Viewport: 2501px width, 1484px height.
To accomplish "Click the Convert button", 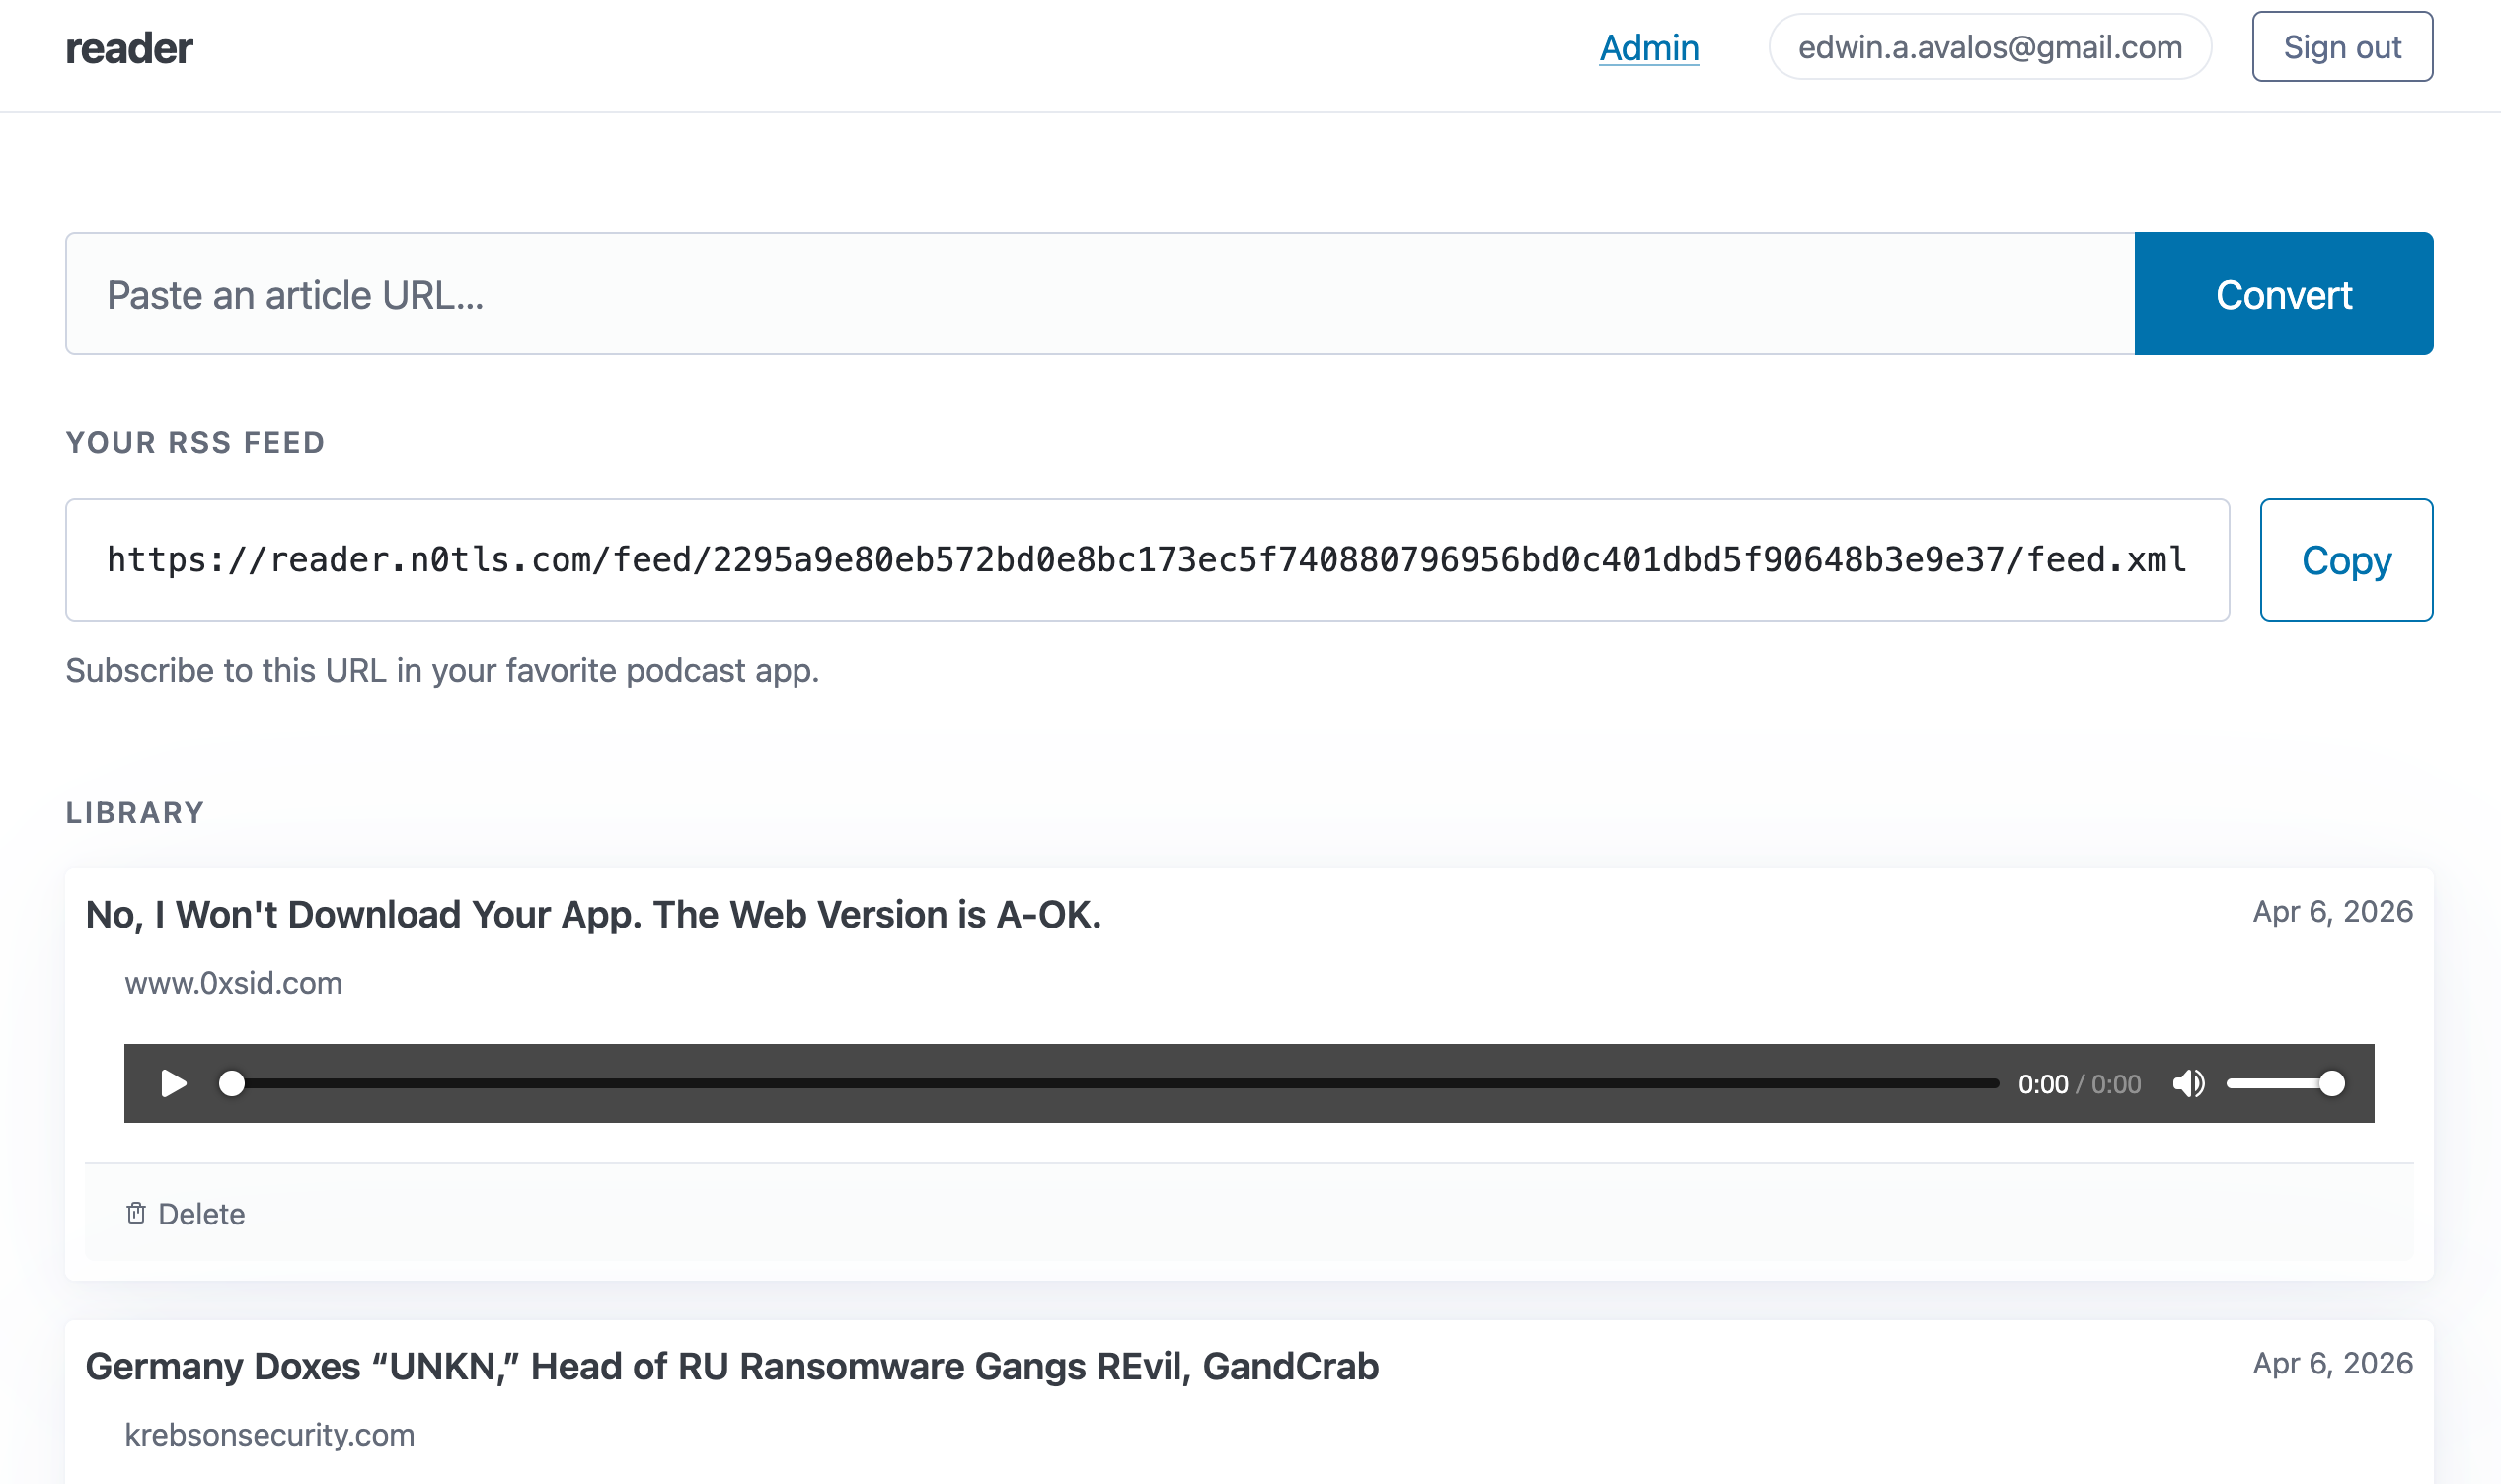I will 2283,293.
